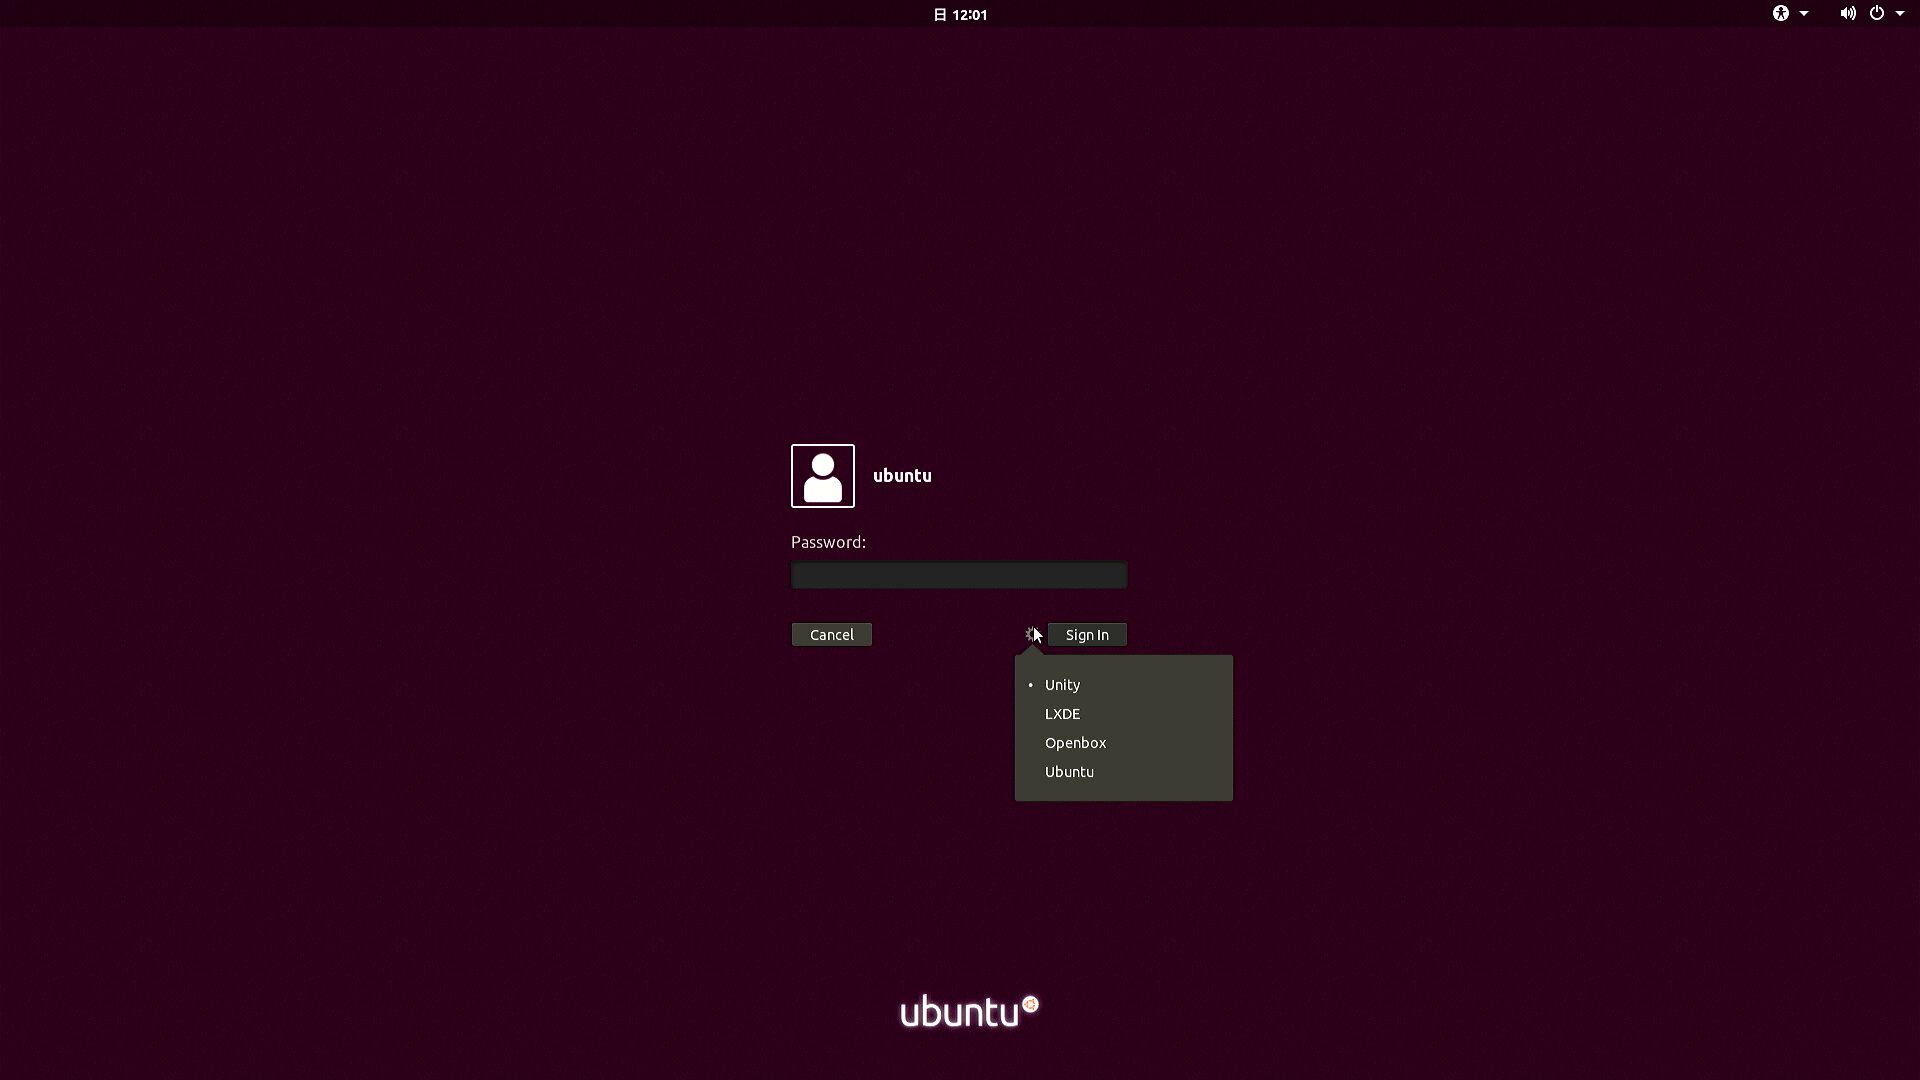Click the Password: label text

coord(828,542)
